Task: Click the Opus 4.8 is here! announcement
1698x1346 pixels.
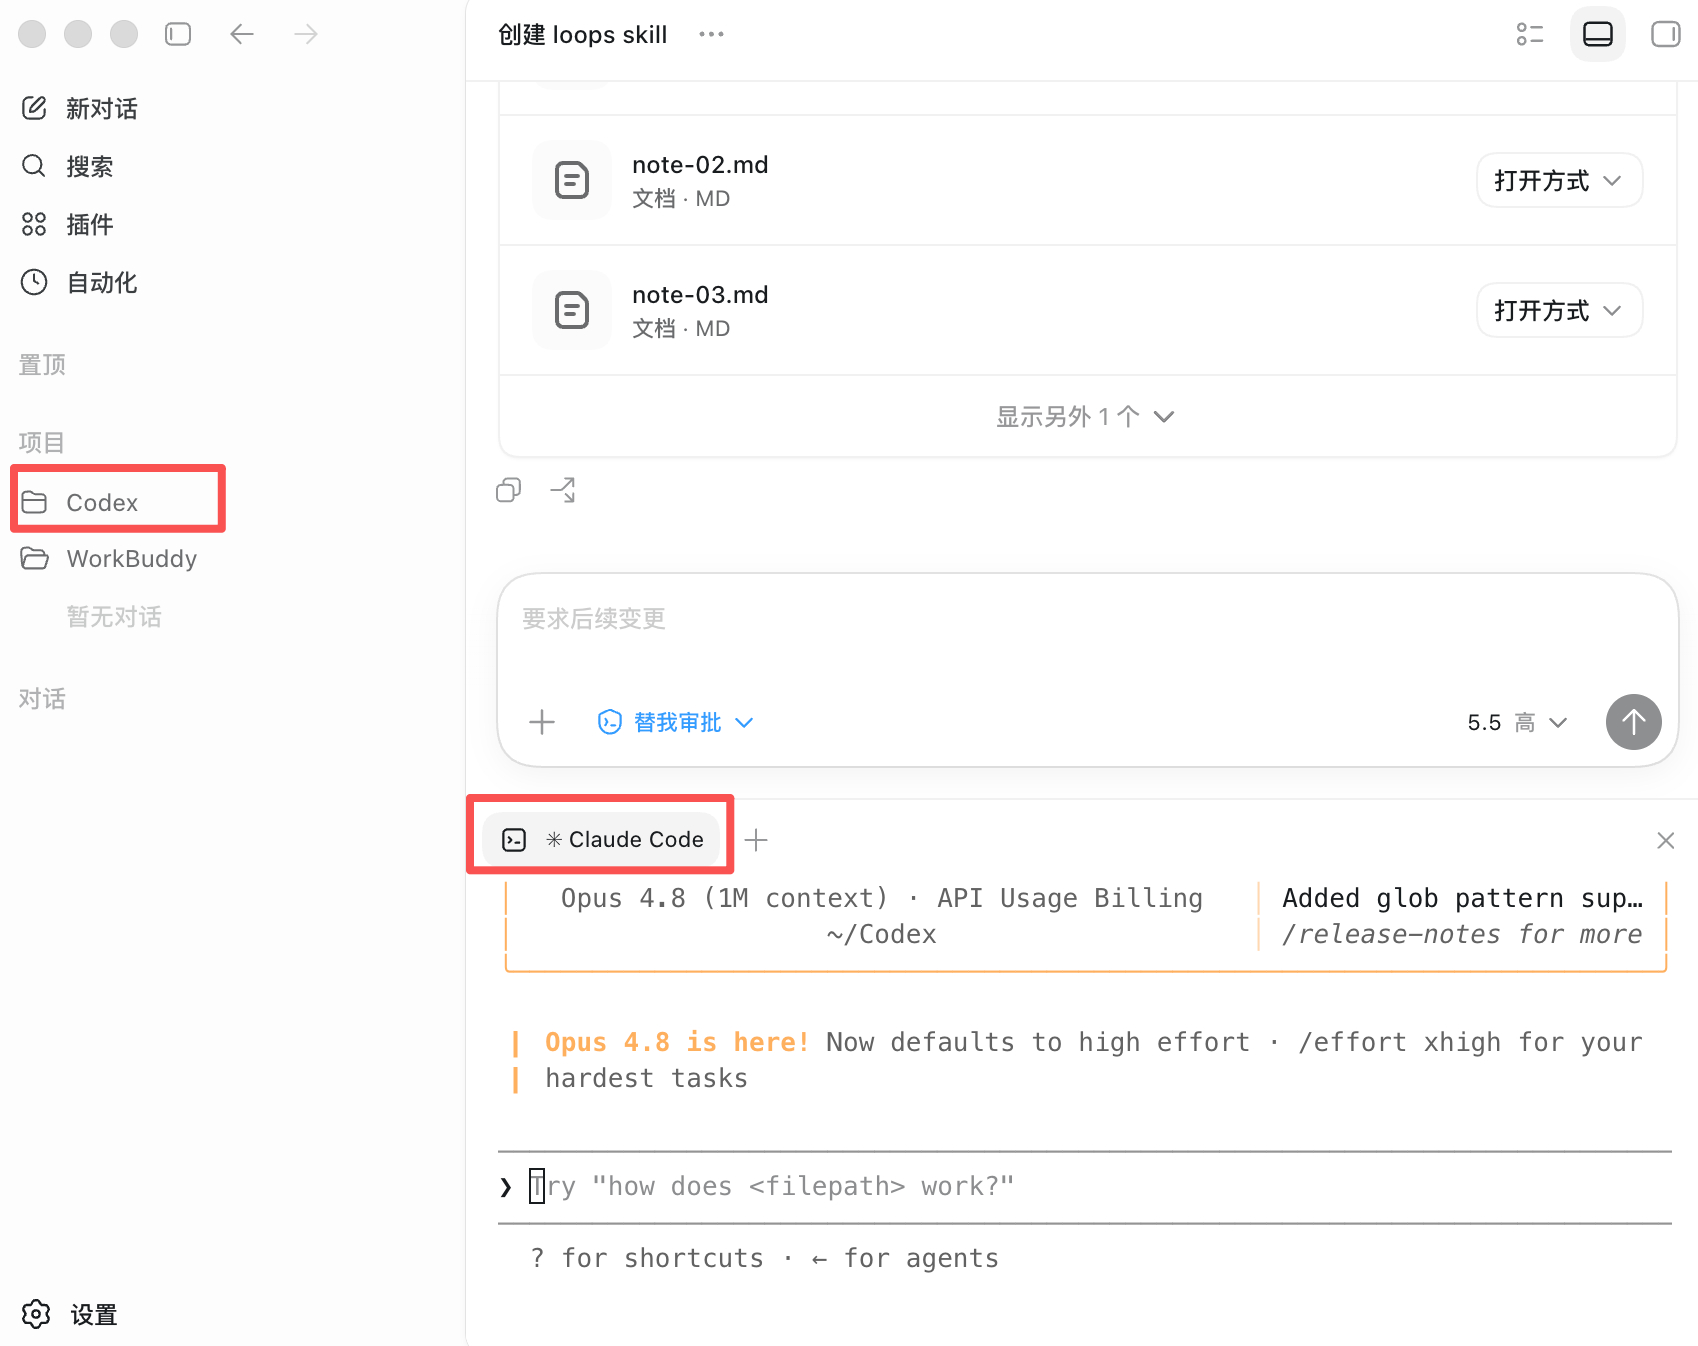Action: coord(677,1042)
